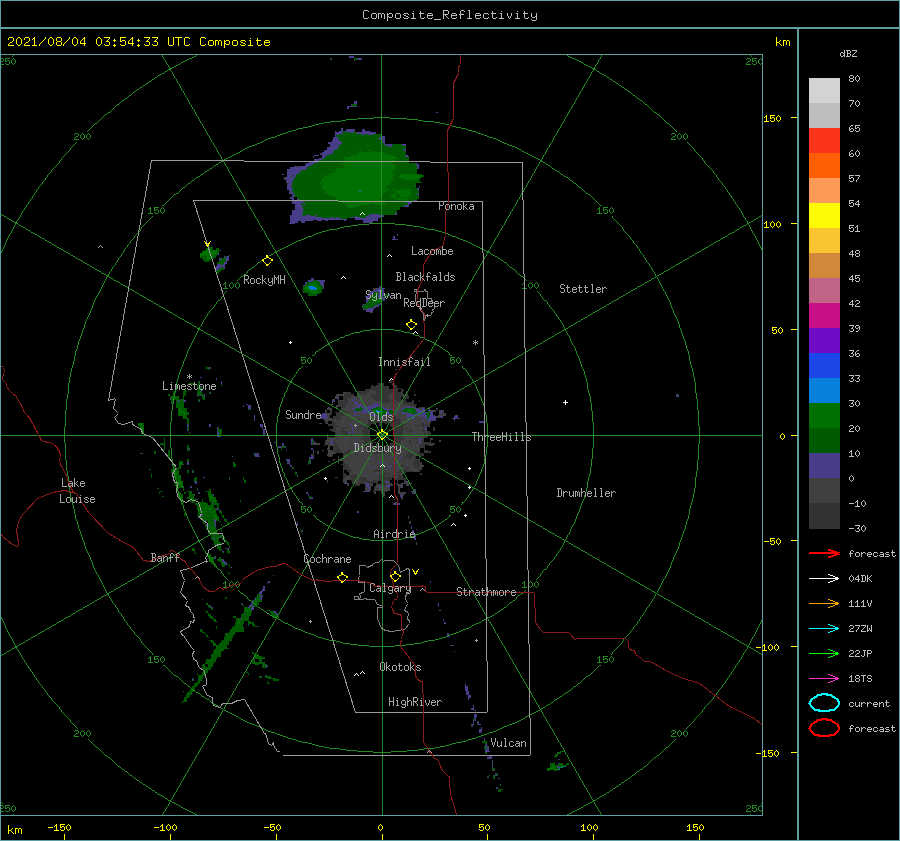Click the Ponoka city label
The height and width of the screenshot is (841, 900).
pos(456,206)
